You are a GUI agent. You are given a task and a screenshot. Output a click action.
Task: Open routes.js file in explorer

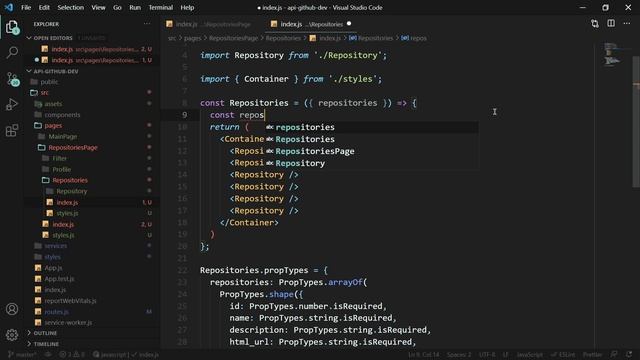coord(57,312)
